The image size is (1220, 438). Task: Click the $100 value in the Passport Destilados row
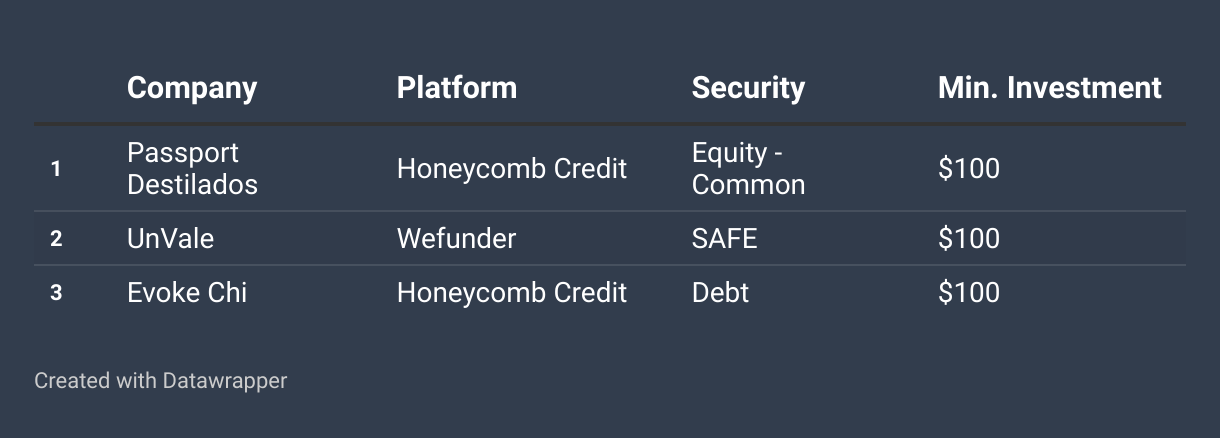point(968,168)
